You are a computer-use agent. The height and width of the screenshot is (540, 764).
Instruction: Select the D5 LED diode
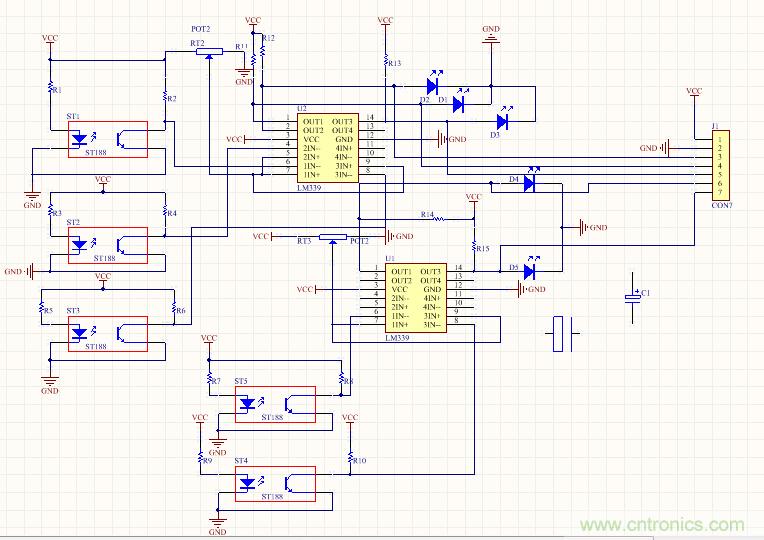[x=529, y=270]
